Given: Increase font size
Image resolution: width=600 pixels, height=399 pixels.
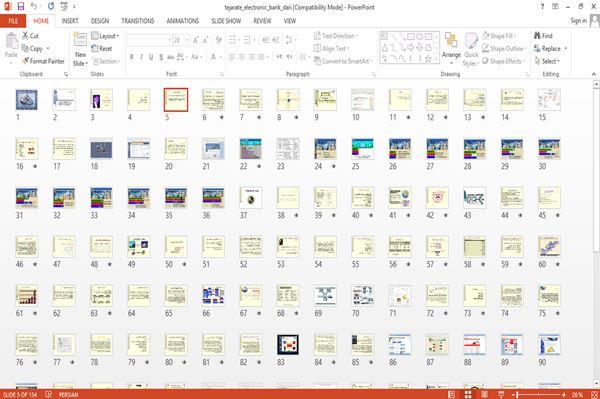Looking at the screenshot, I should pos(196,40).
